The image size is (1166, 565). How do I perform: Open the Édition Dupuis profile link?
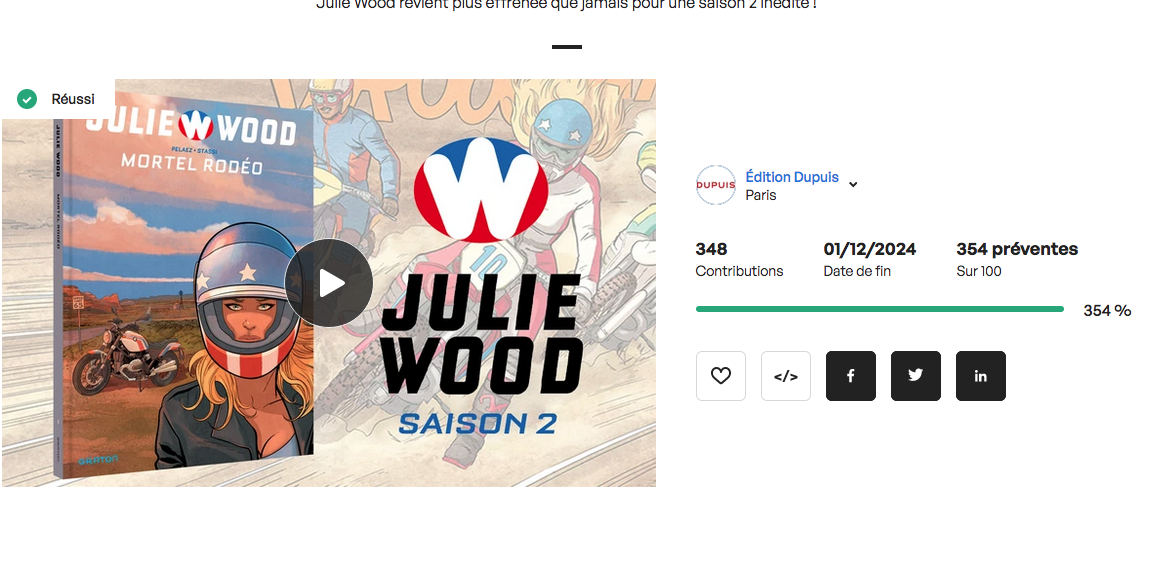(x=792, y=177)
